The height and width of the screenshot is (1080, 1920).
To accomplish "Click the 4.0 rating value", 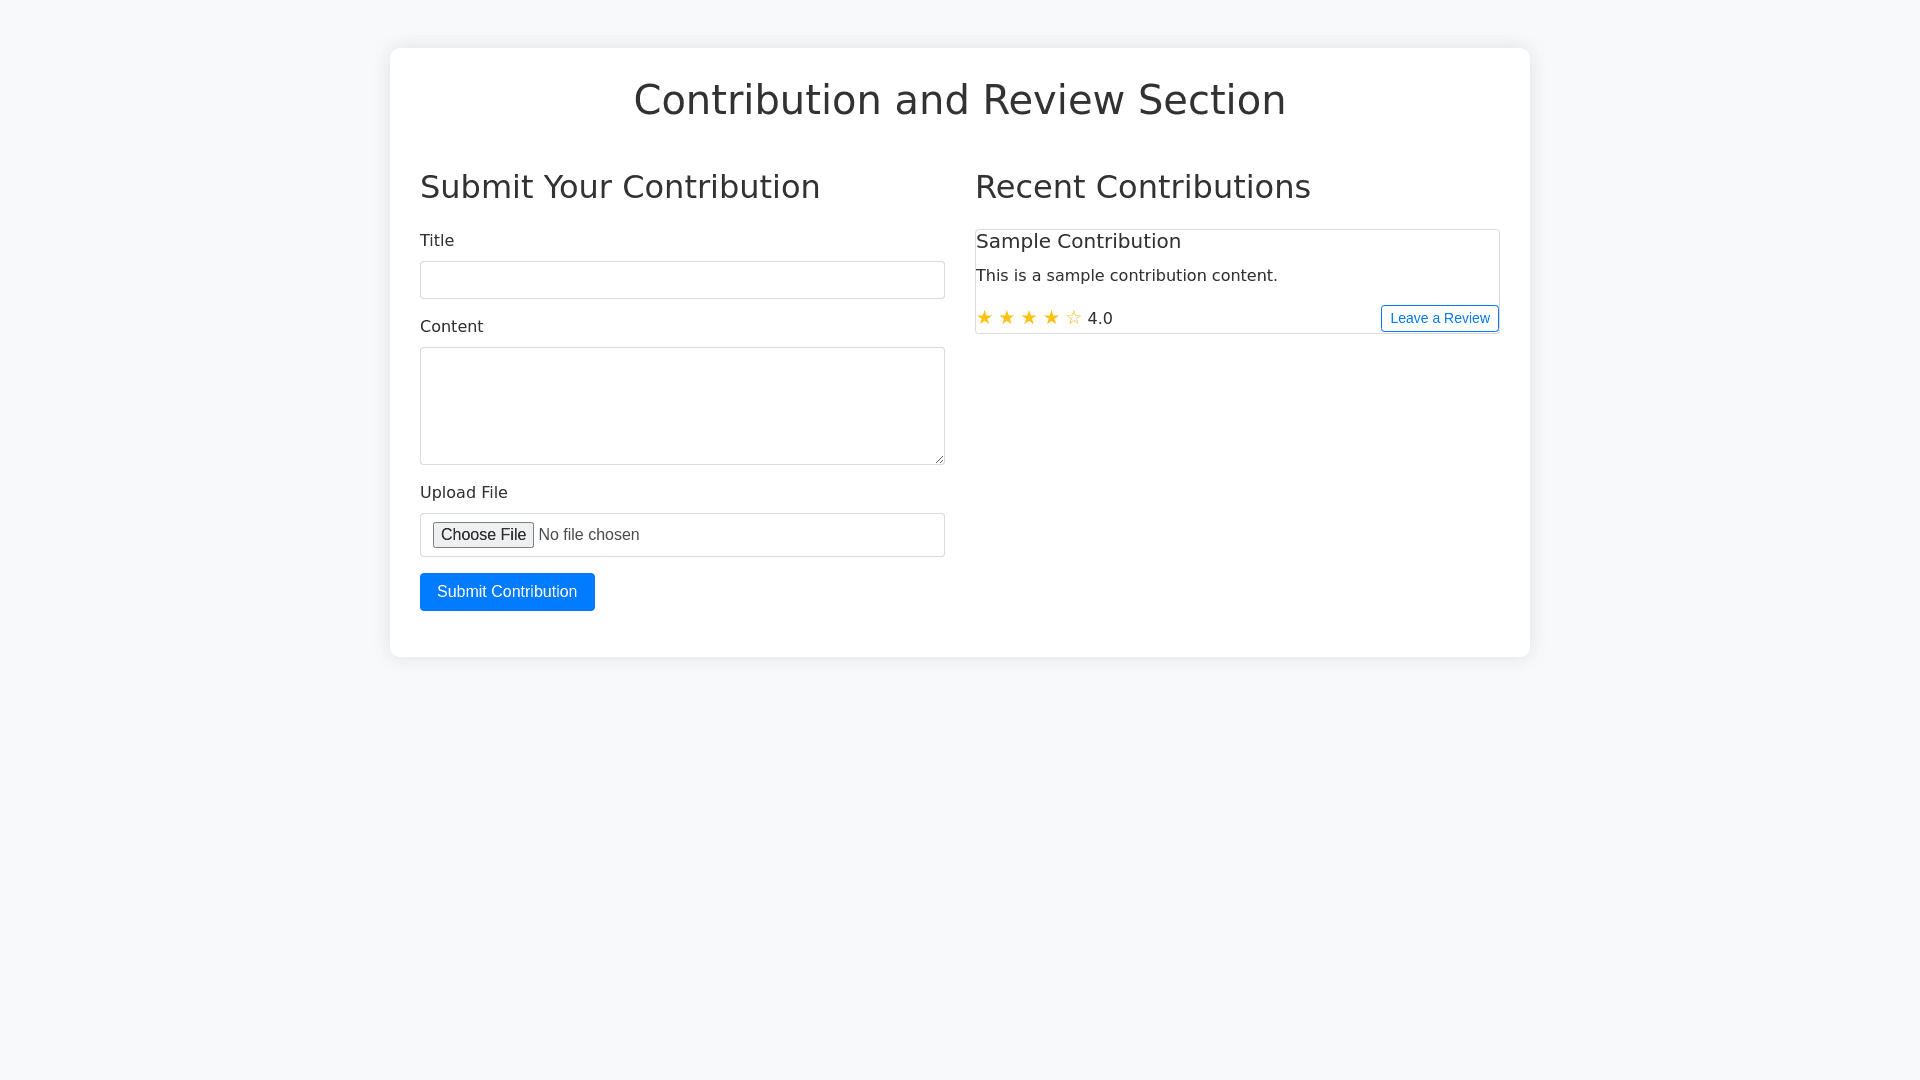I will click(1100, 319).
